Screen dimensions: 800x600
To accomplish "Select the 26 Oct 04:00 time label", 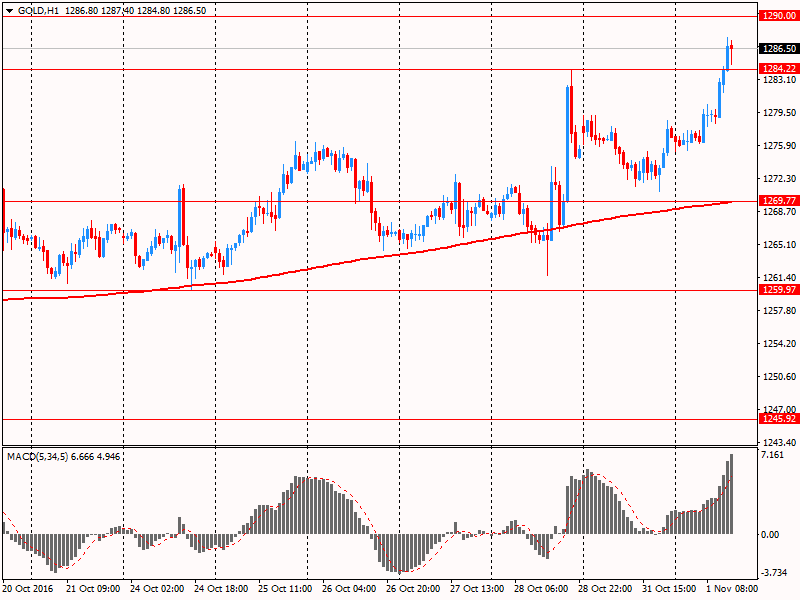I will pyautogui.click(x=349, y=588).
